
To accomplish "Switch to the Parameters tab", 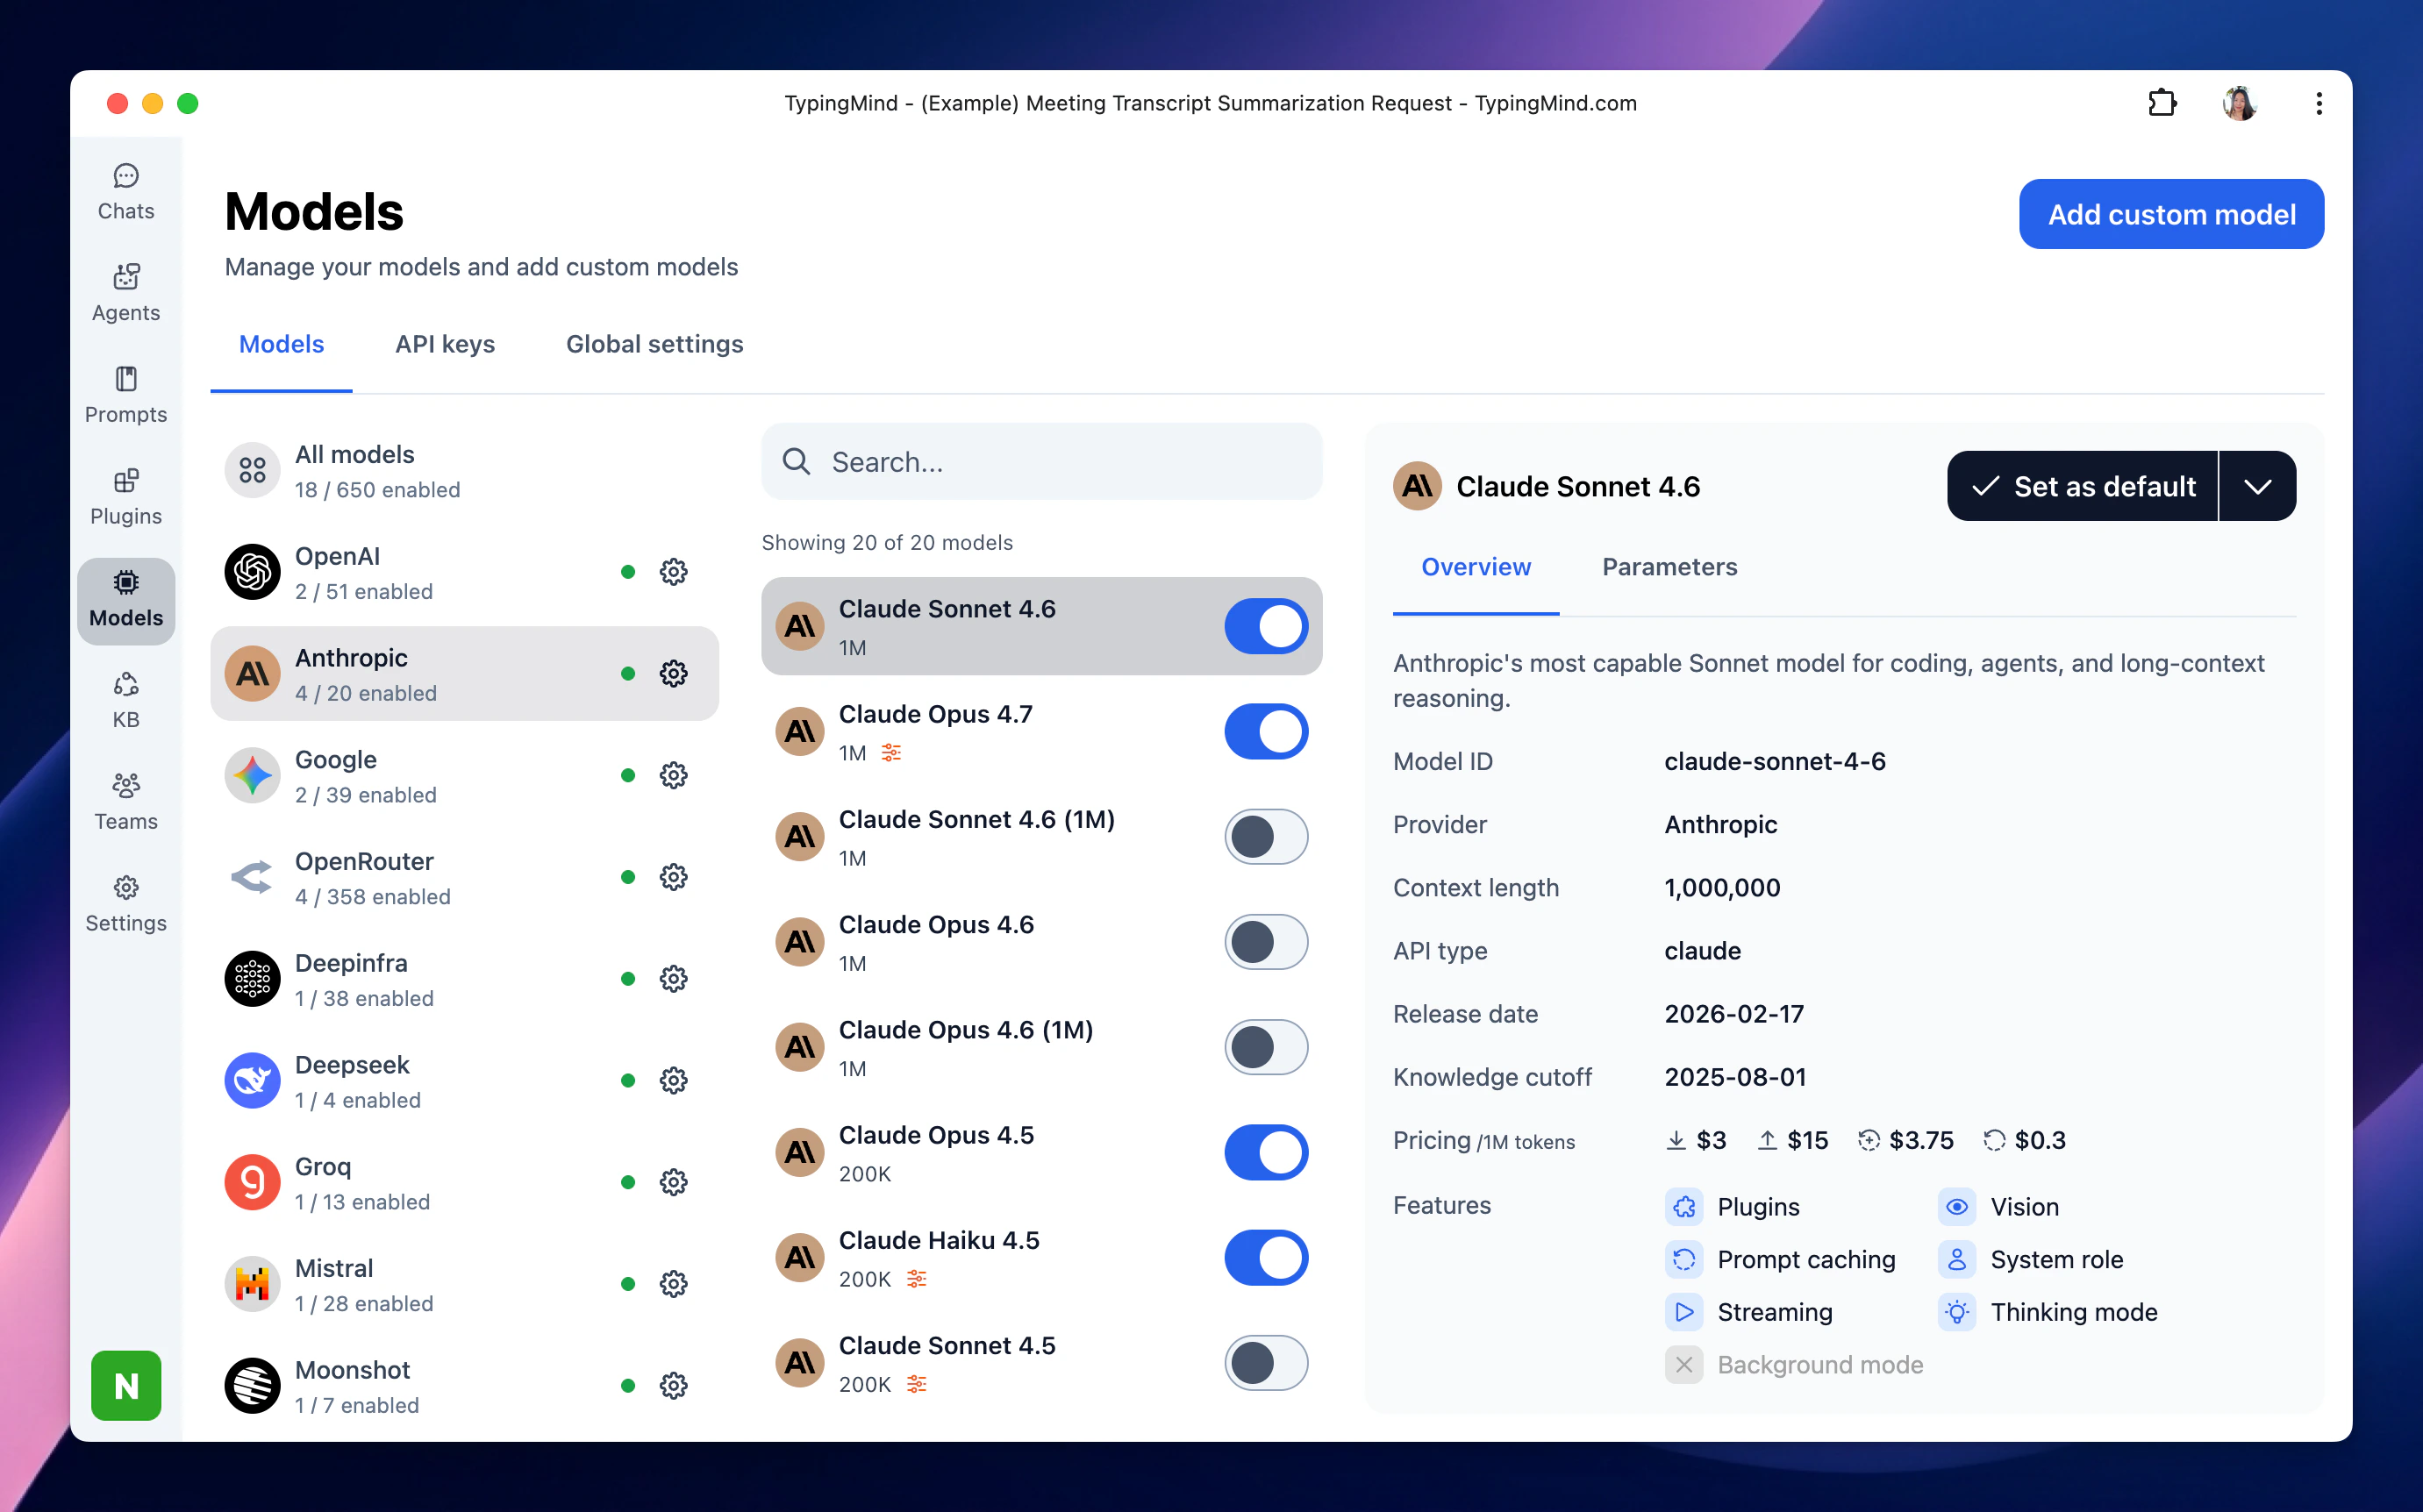I will (x=1669, y=567).
